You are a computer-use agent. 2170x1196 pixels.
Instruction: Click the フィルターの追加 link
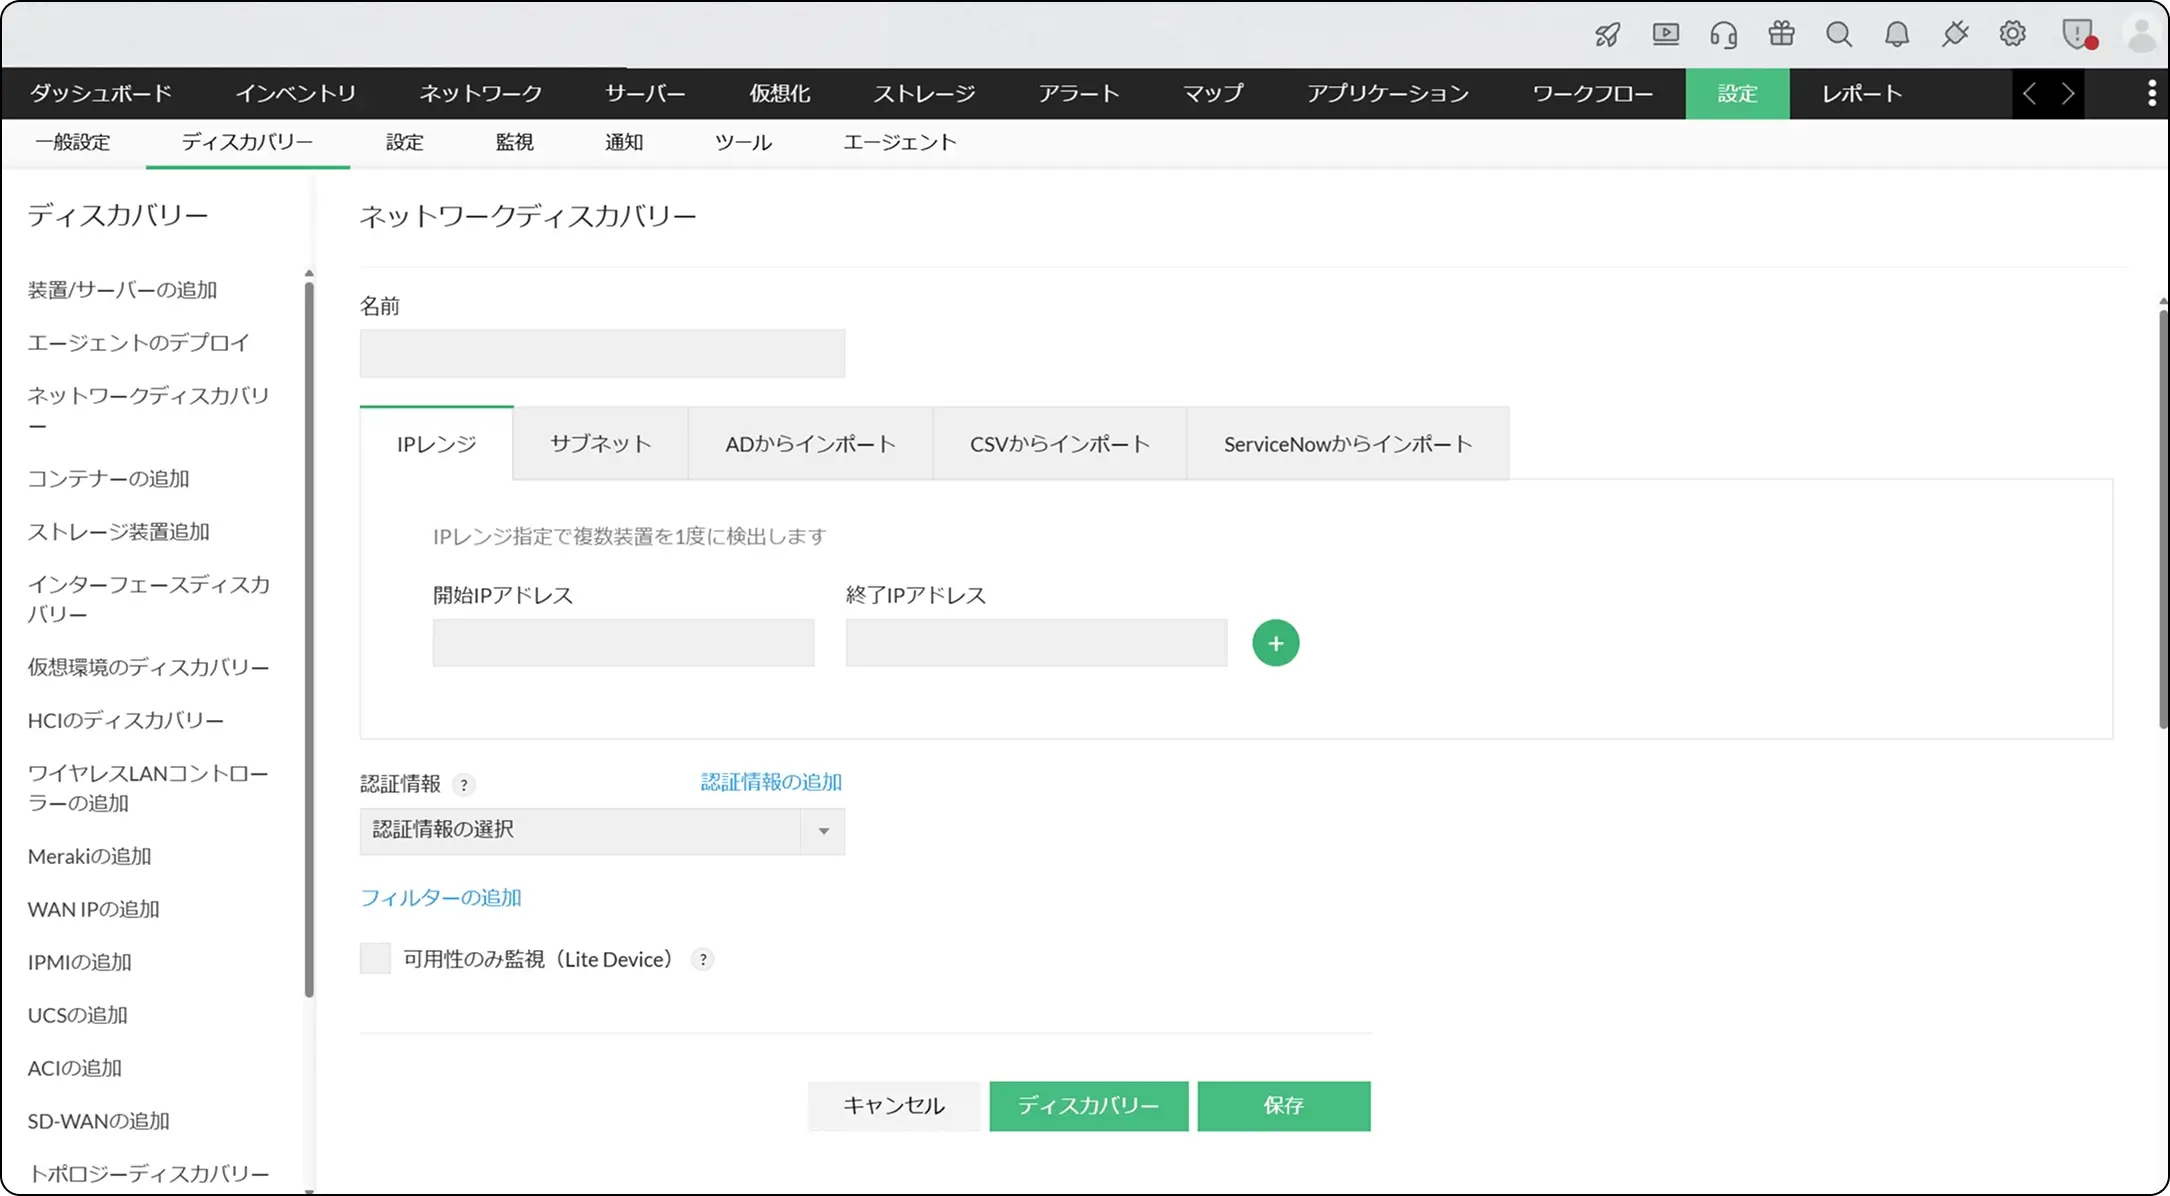pyautogui.click(x=441, y=898)
